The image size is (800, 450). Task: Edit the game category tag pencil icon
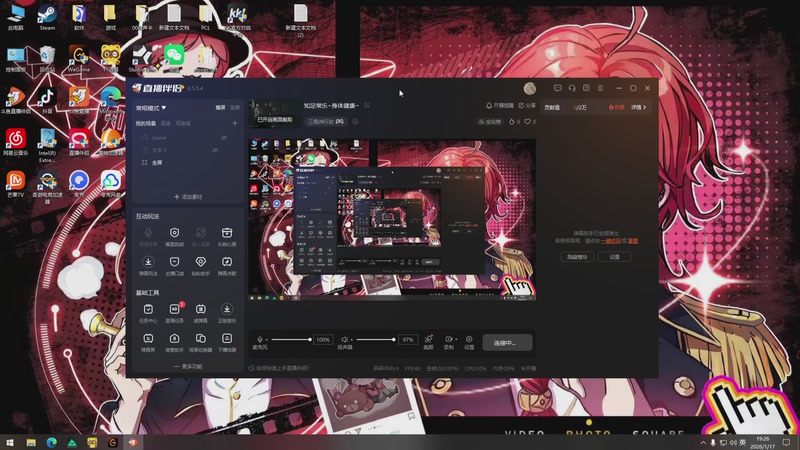pyautogui.click(x=356, y=121)
